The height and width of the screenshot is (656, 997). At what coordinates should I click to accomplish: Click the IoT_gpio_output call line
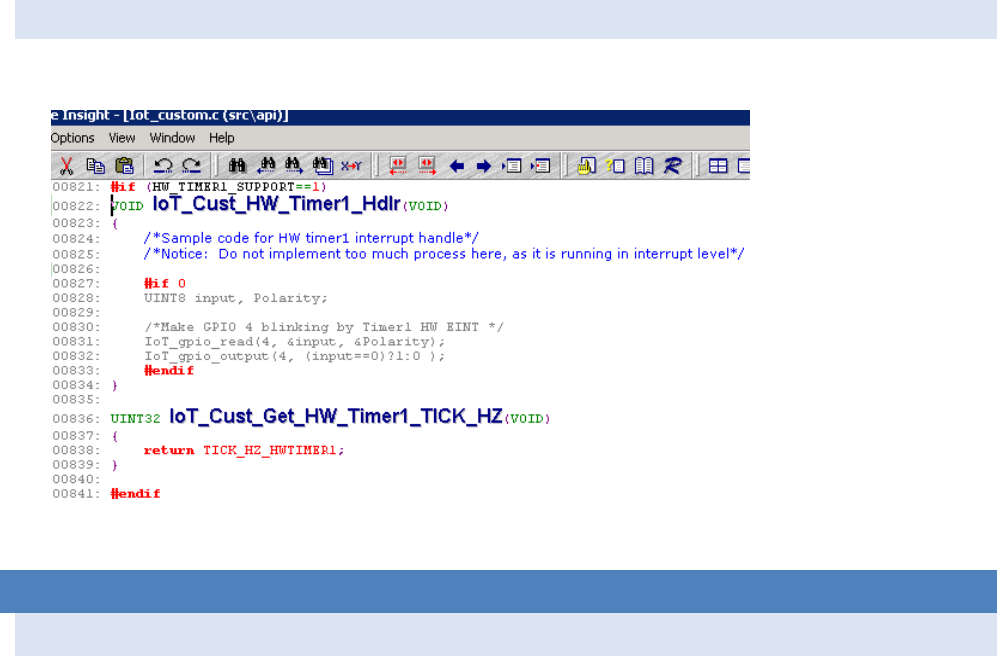tap(294, 357)
